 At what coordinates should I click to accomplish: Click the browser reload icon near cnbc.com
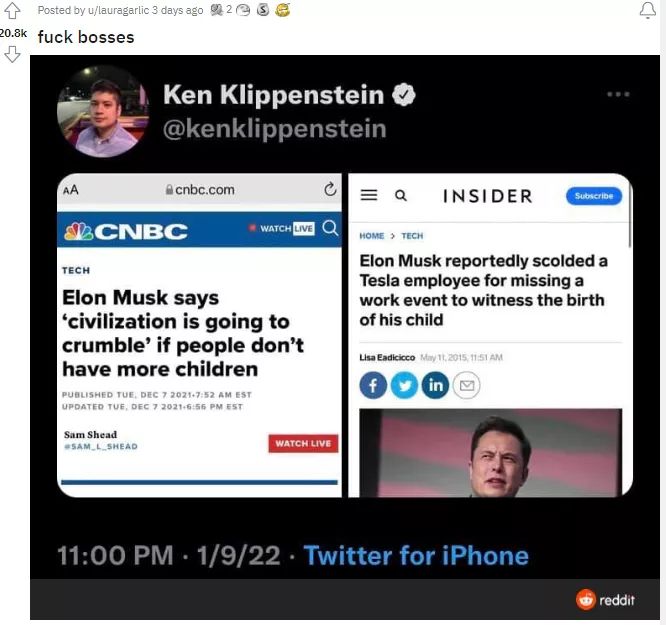(330, 189)
